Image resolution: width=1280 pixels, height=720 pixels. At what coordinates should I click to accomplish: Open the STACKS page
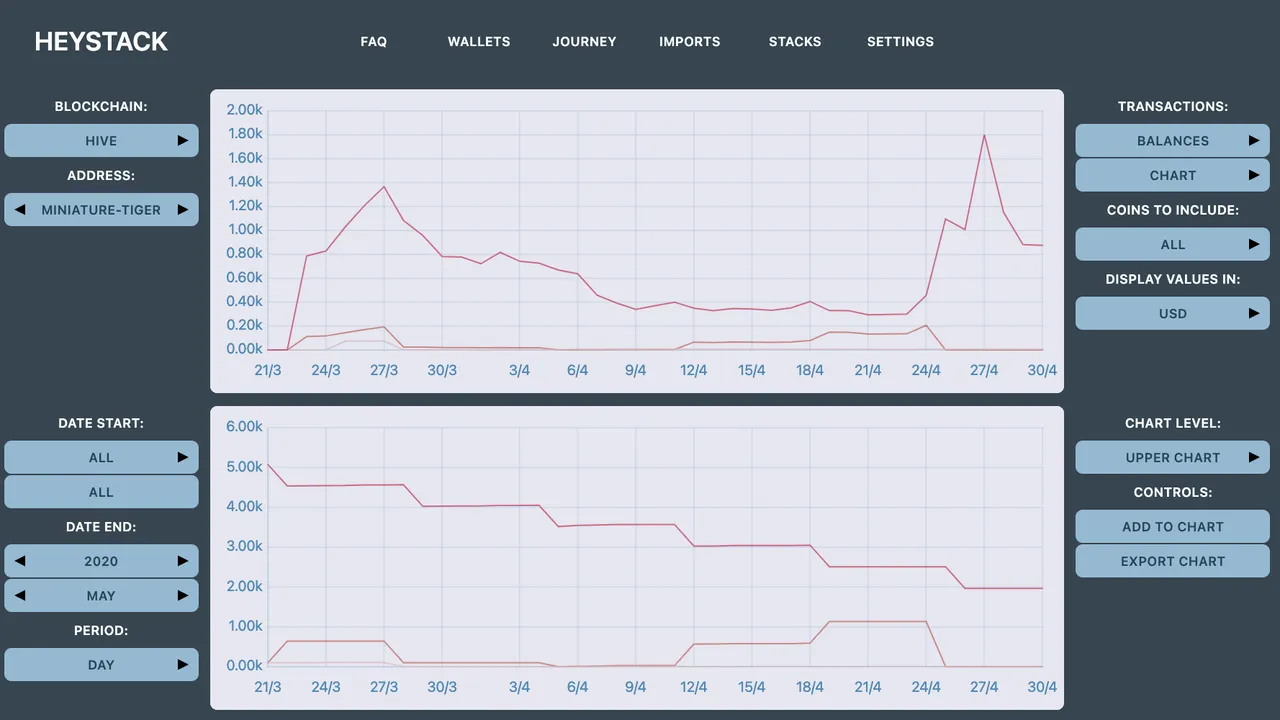[x=795, y=42]
